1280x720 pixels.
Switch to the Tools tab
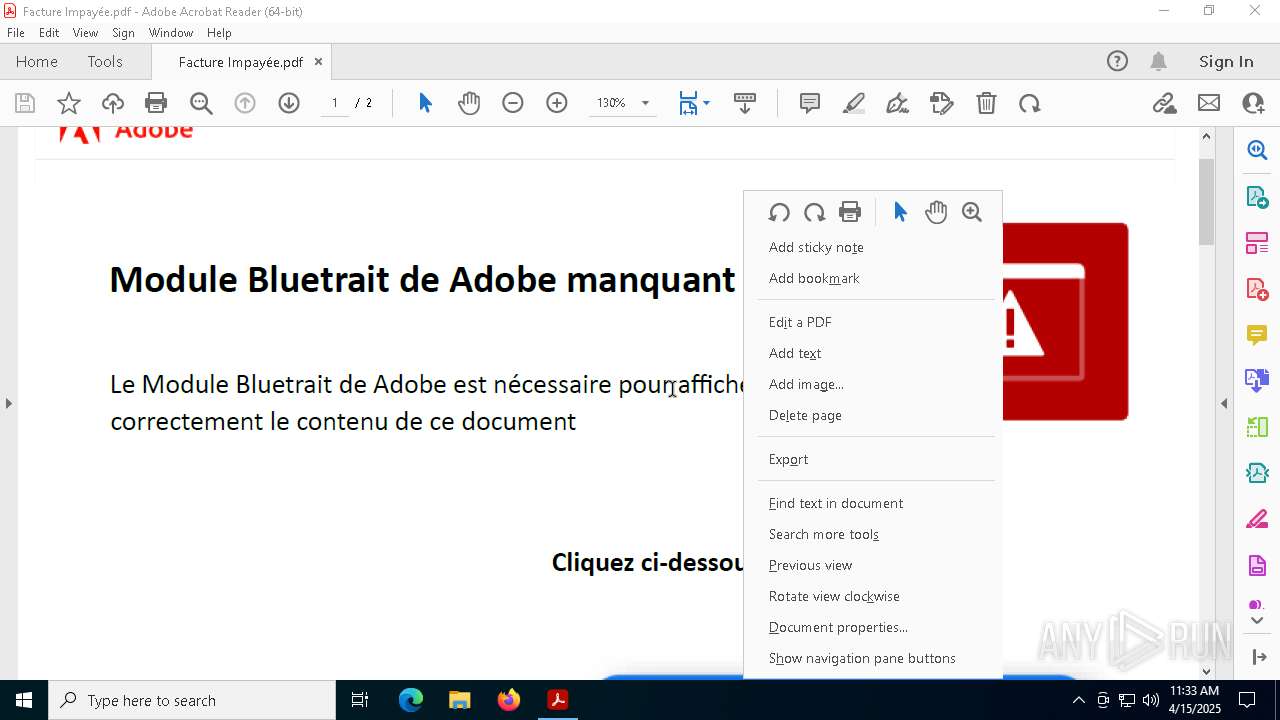tap(105, 61)
